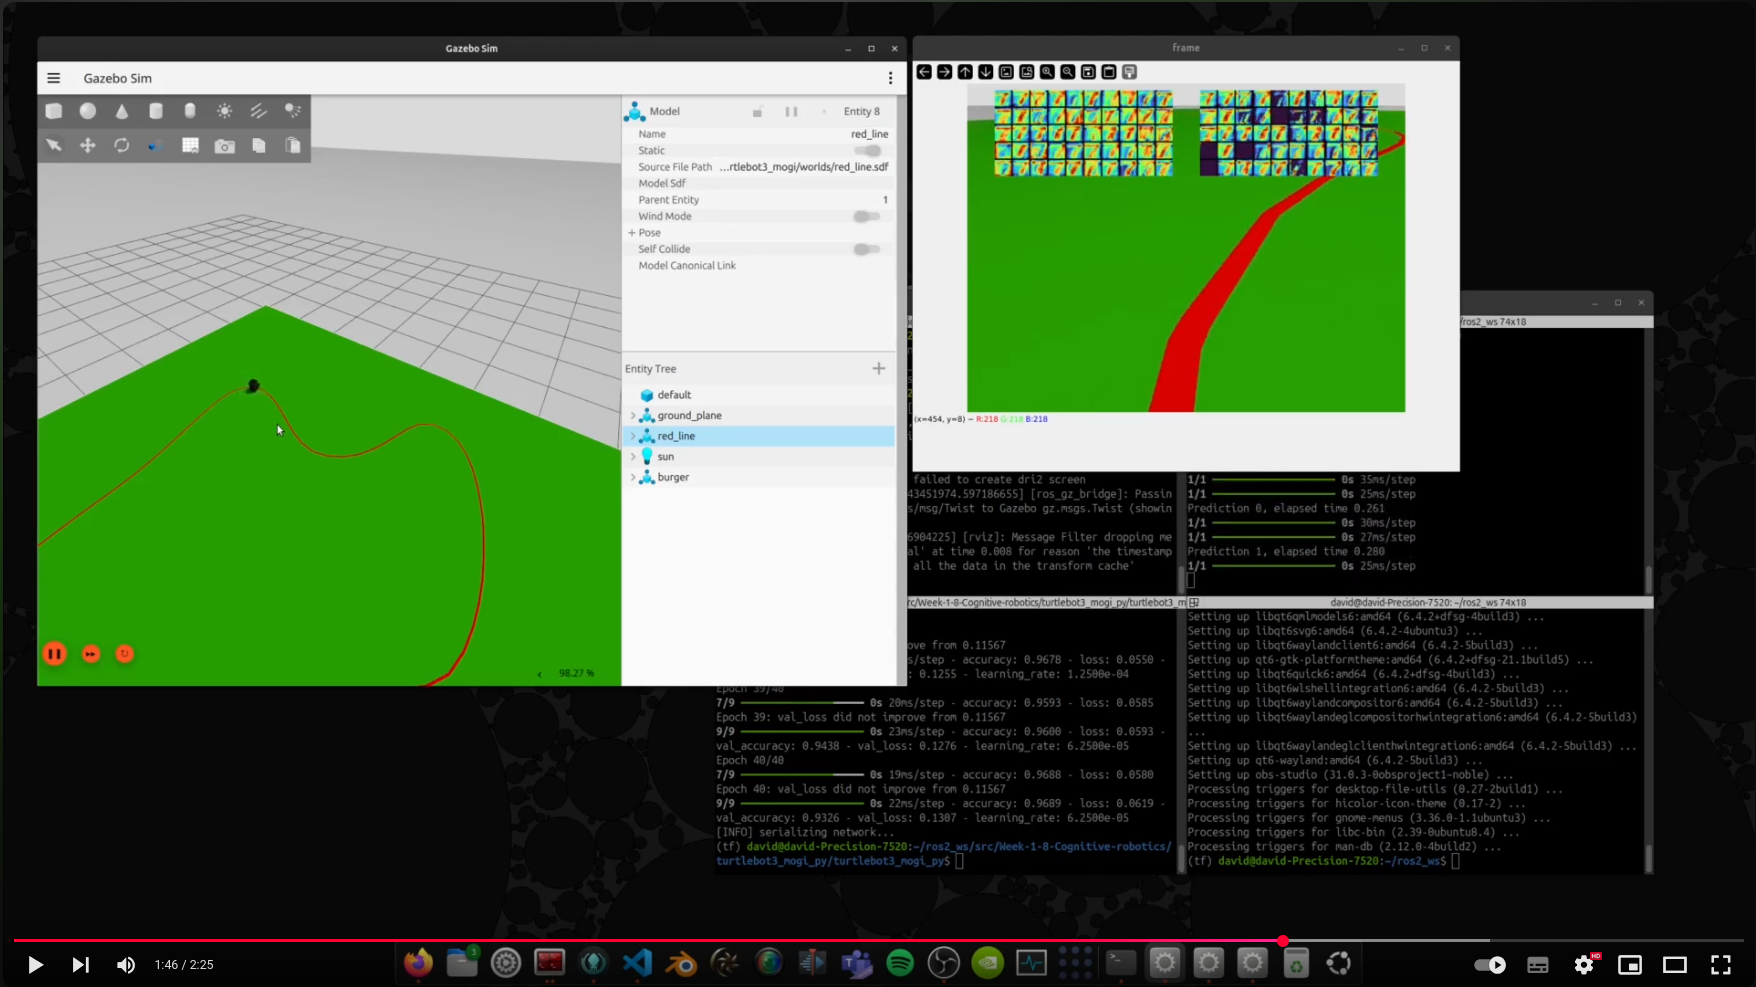Paste entity using the clipboard icon
1756x987 pixels.
point(292,145)
